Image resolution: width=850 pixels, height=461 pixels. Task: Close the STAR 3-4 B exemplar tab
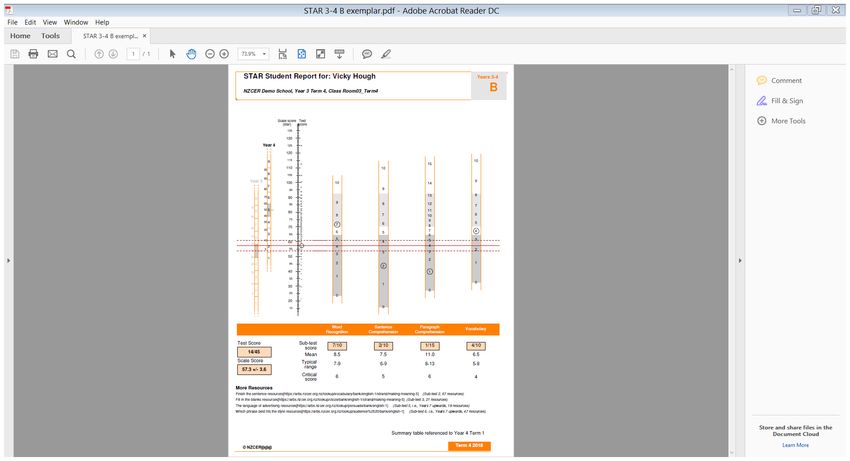coord(144,36)
